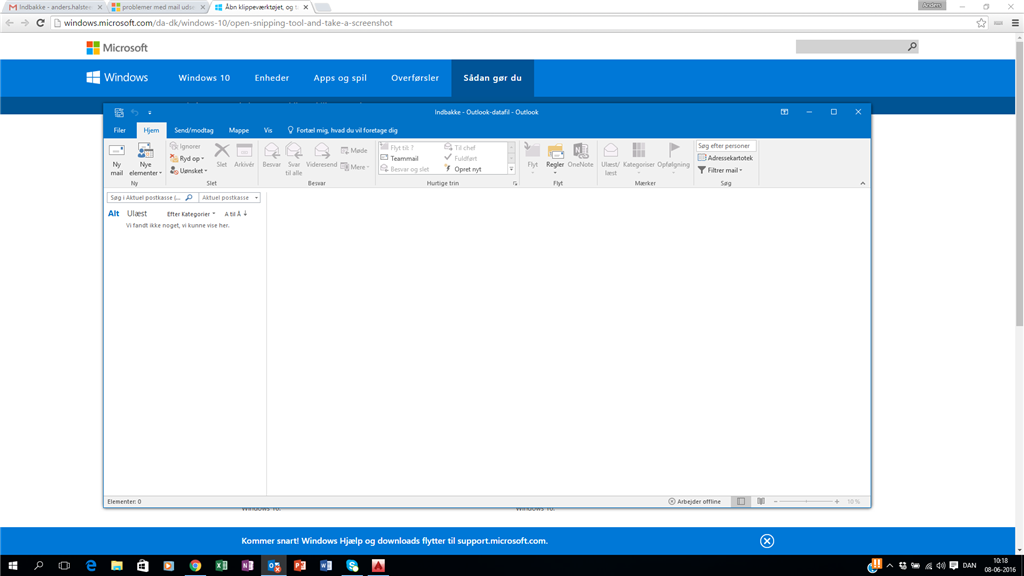
Task: Open Kategoriser categories menu
Action: tap(639, 158)
